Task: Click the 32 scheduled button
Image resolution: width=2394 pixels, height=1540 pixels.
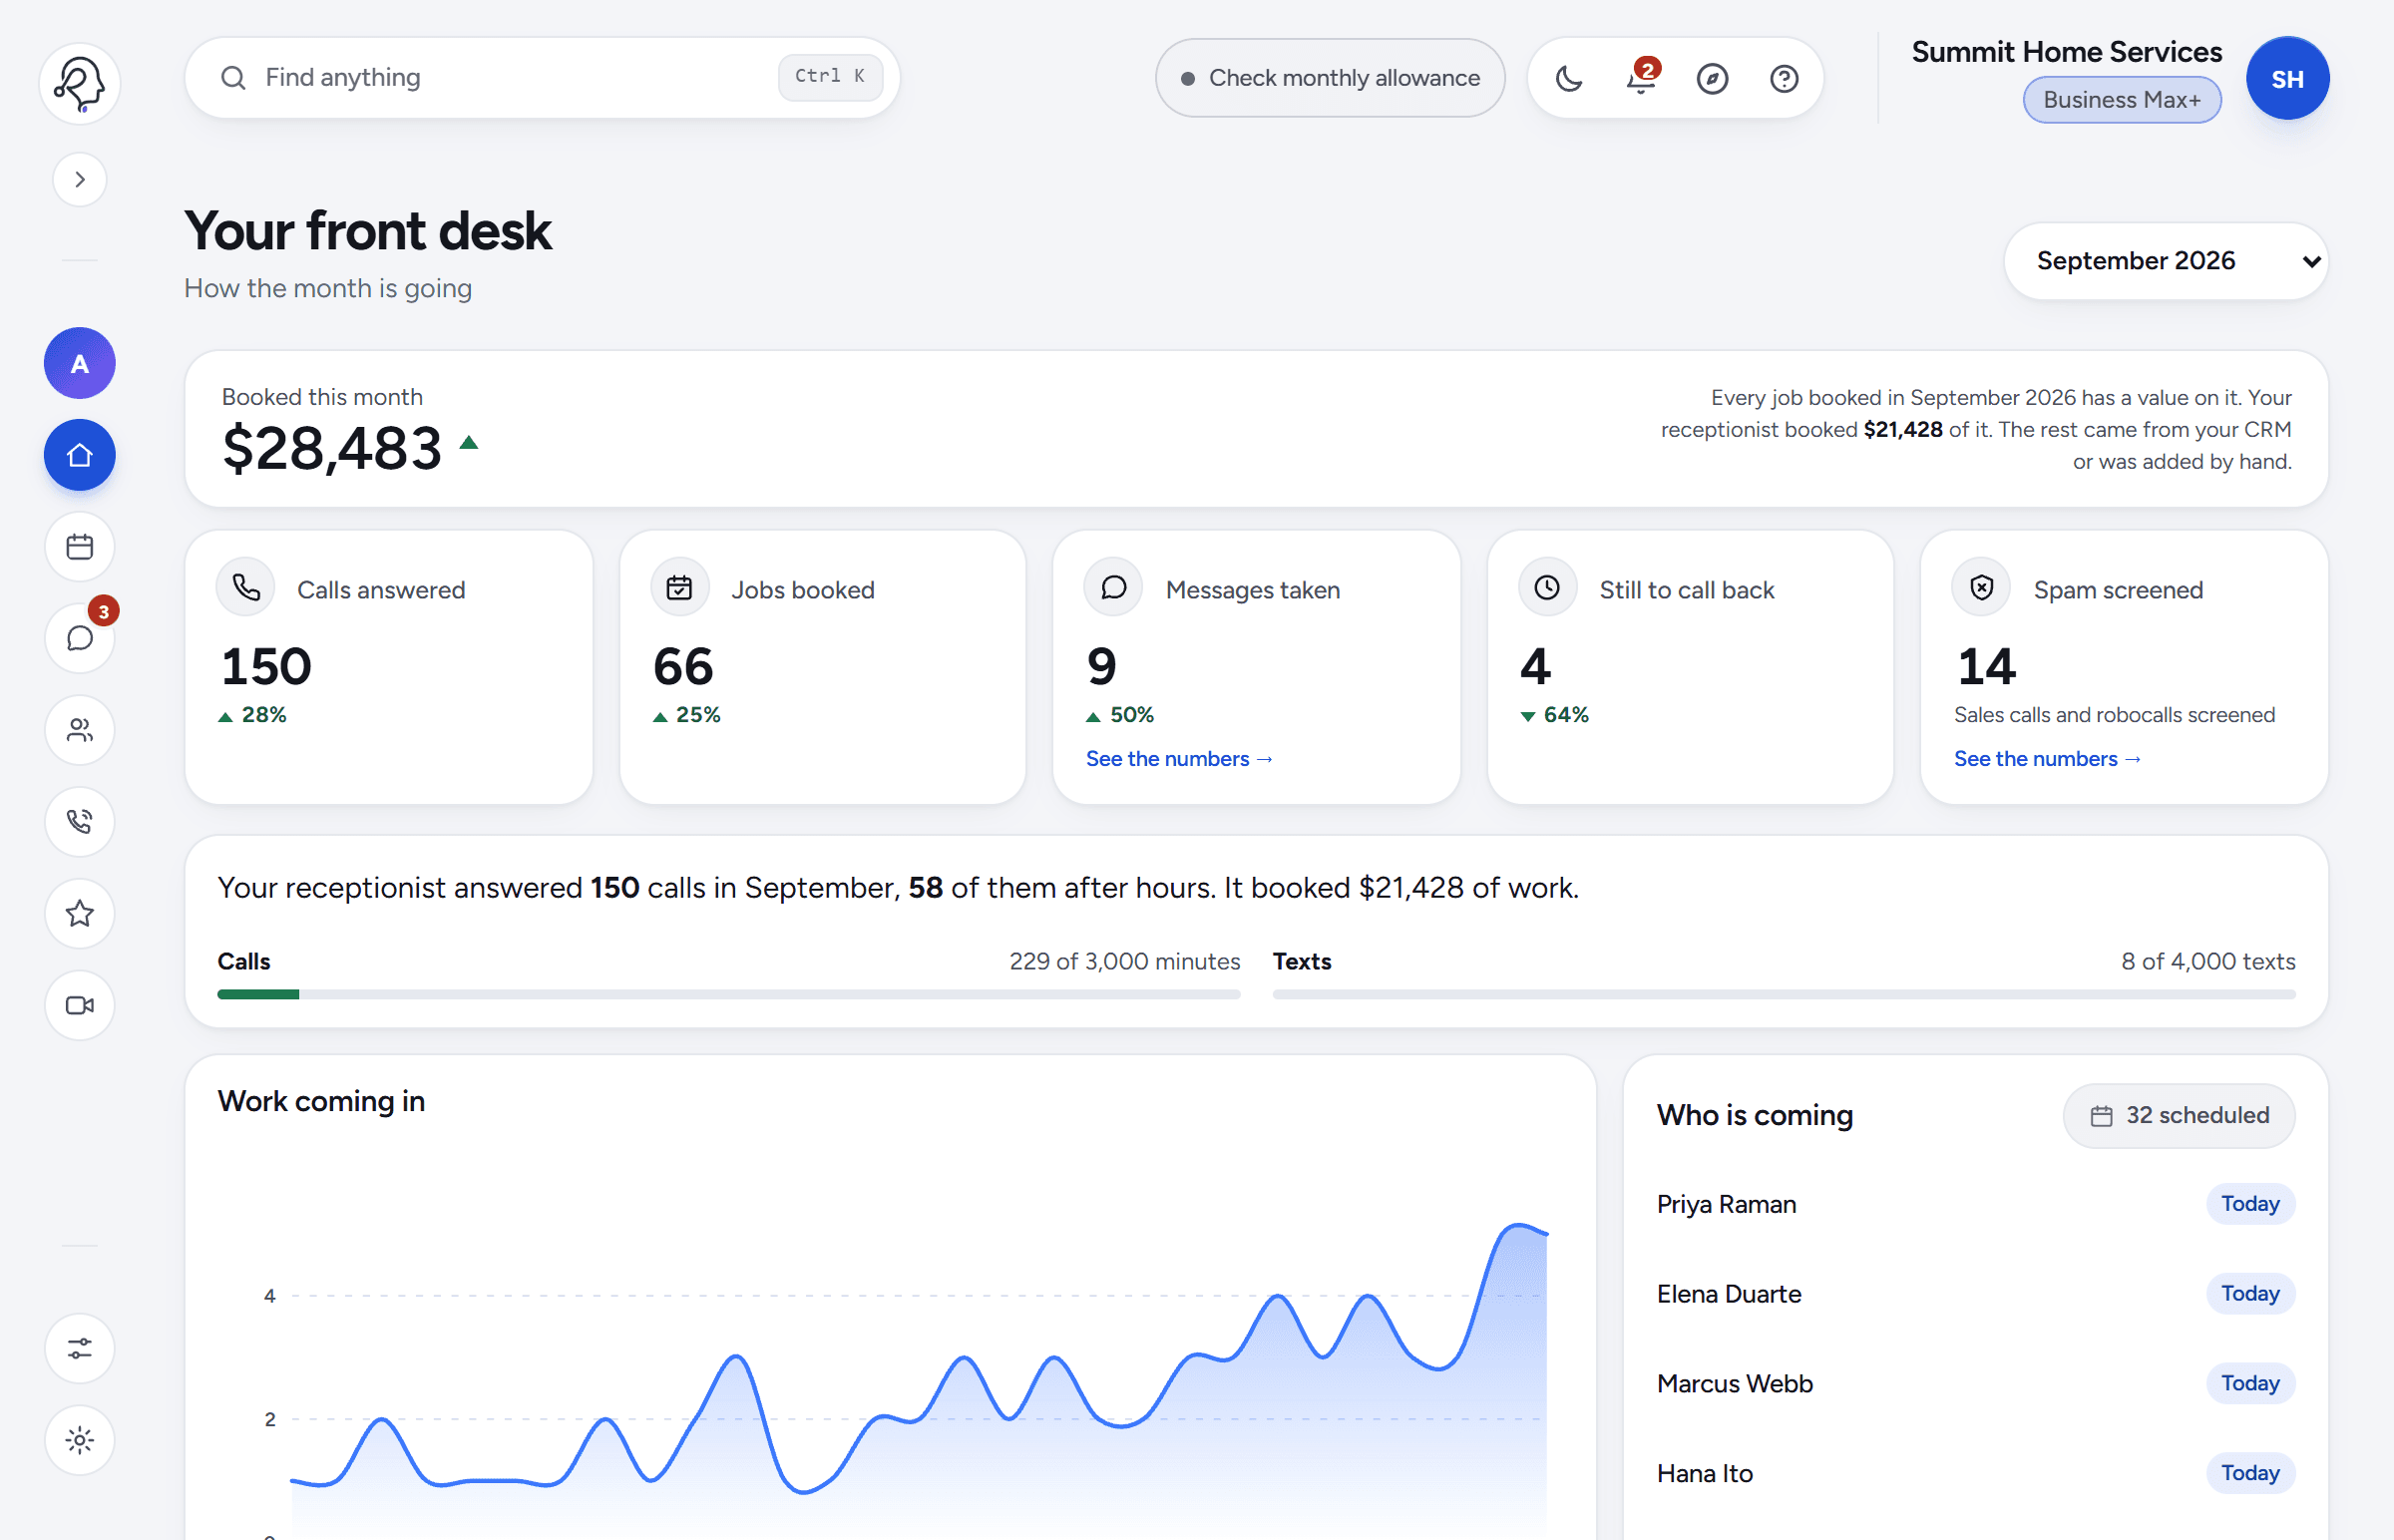Action: click(2179, 1115)
